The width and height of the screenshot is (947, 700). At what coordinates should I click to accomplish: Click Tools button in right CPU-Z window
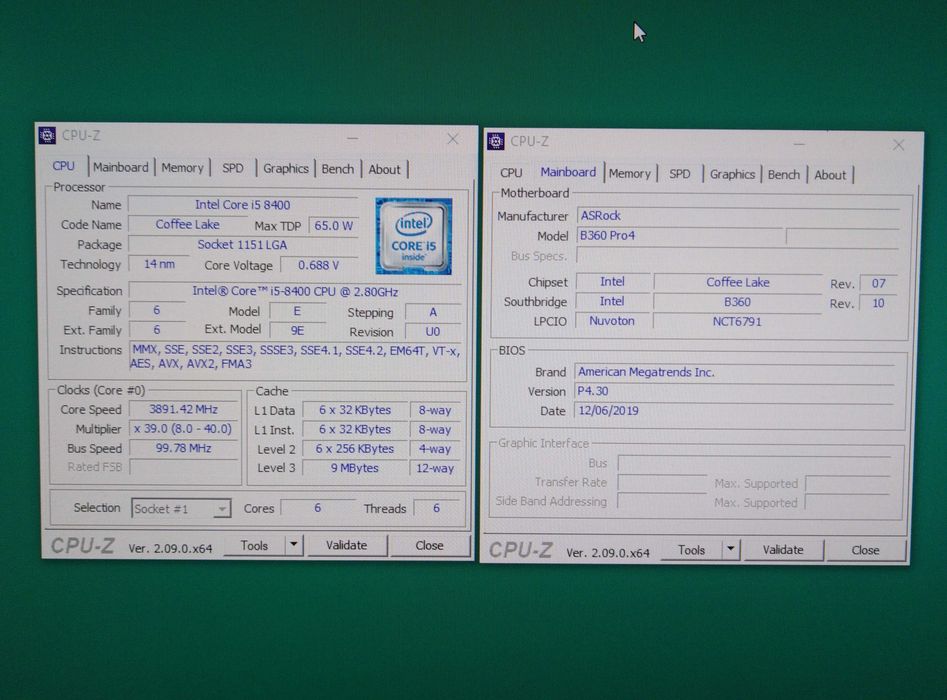pos(692,550)
